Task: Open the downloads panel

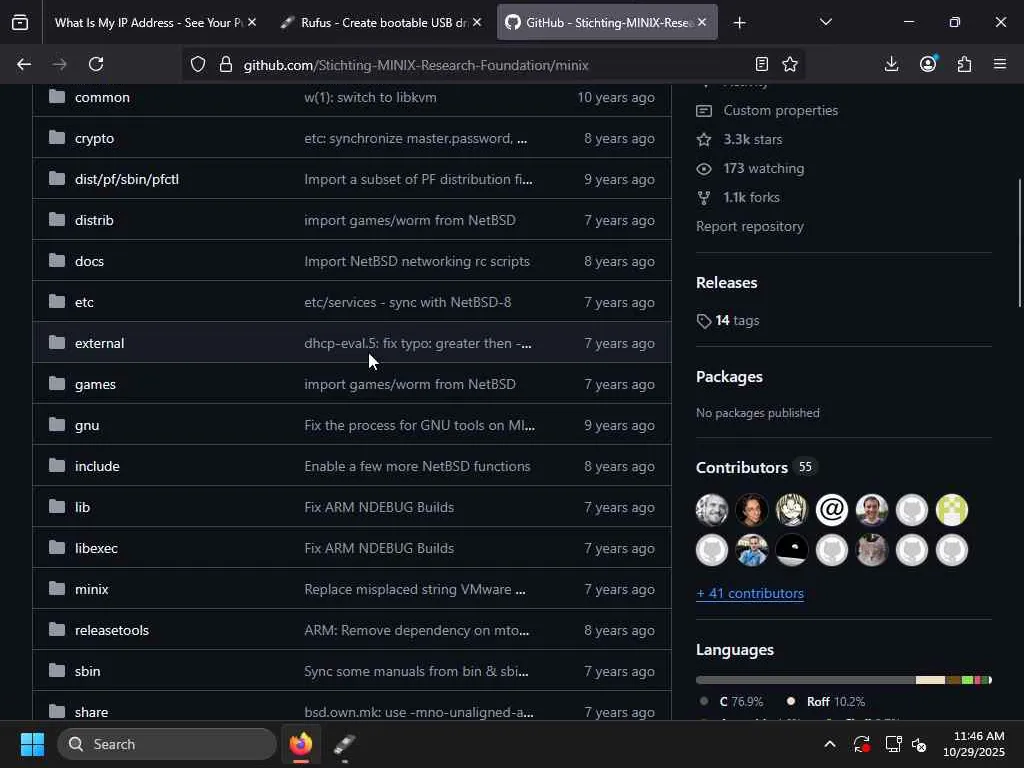Action: pyautogui.click(x=891, y=64)
